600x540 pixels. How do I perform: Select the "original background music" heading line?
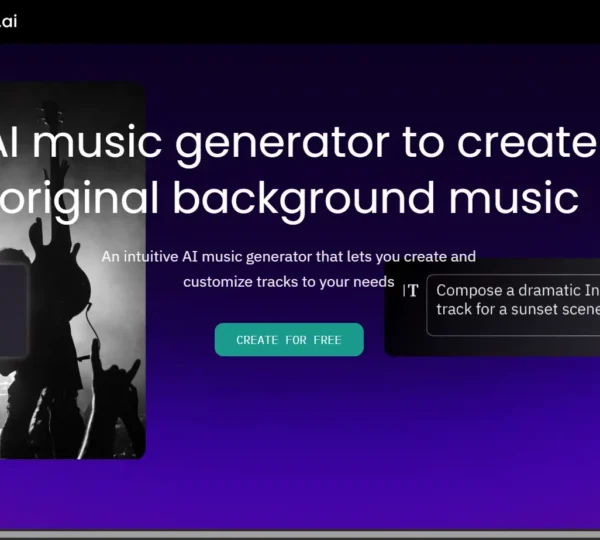click(x=290, y=198)
